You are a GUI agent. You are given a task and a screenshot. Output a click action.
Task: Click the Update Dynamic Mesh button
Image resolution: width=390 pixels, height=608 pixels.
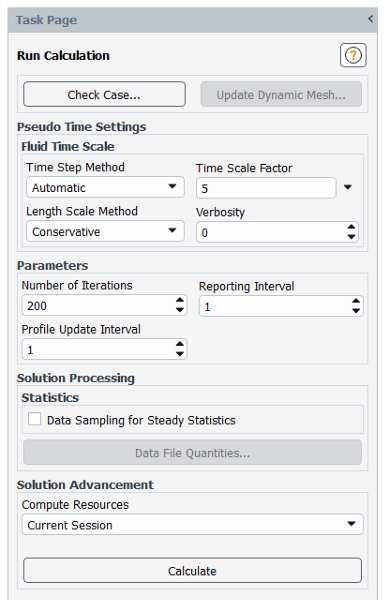pyautogui.click(x=281, y=95)
